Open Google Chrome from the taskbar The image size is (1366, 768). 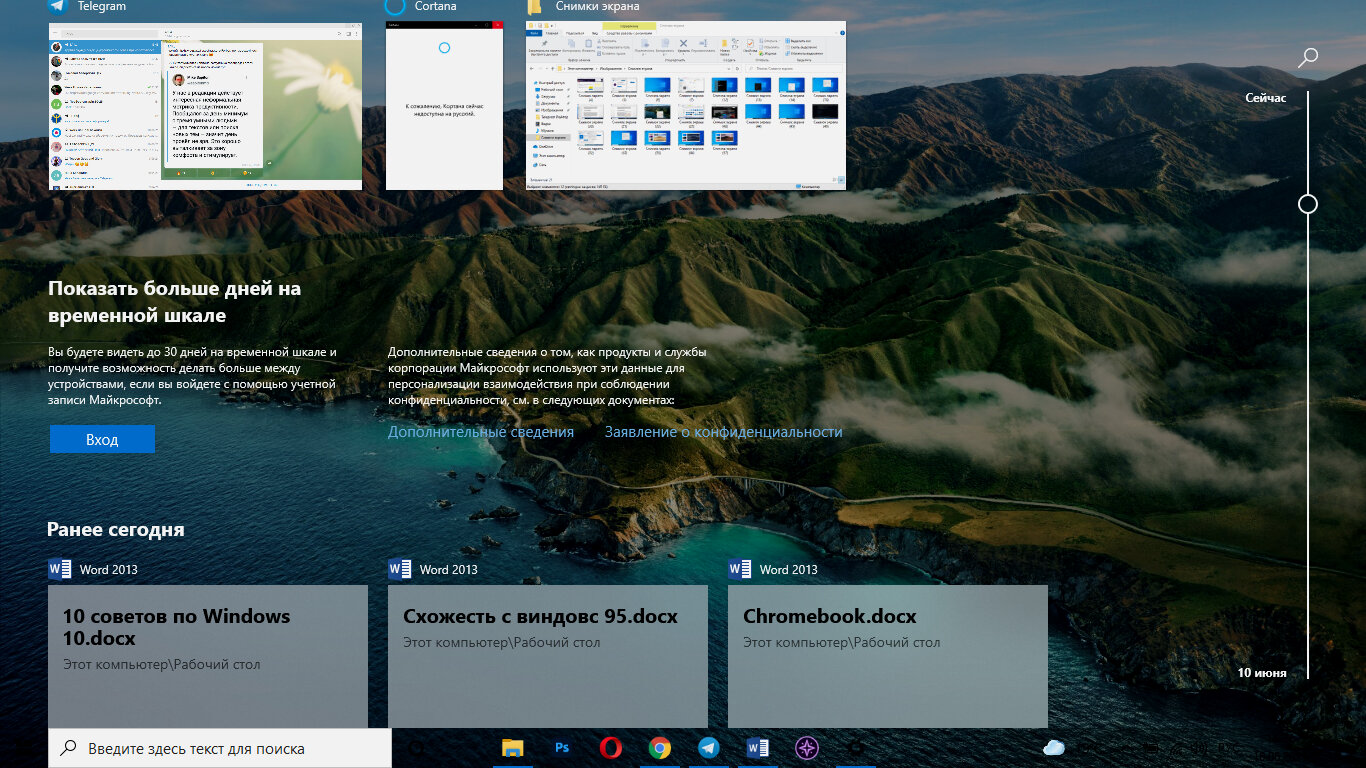click(x=660, y=747)
